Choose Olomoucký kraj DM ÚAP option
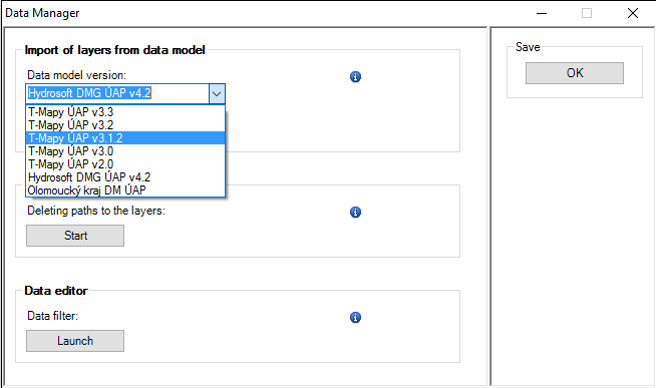Screen dimensions: 656x388 (x=126, y=190)
